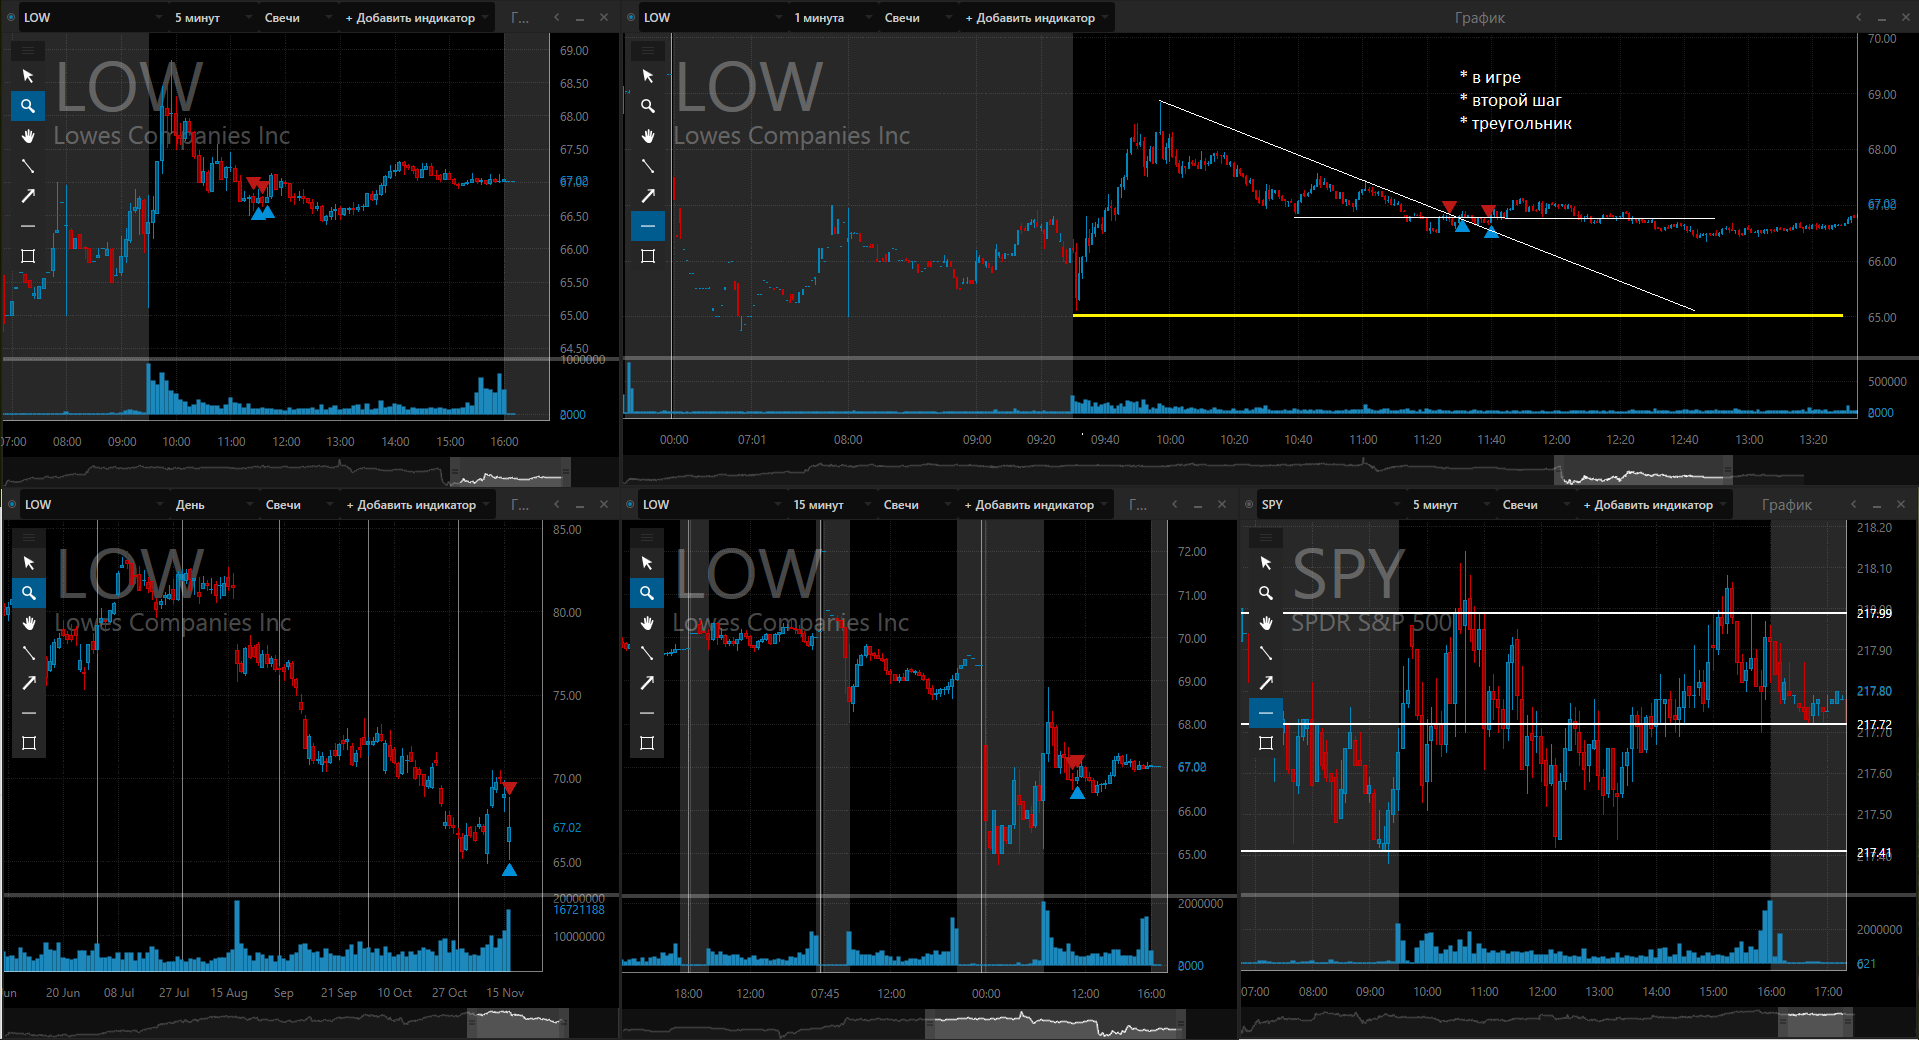Open the hamburger menu in the 5 минут LOW chart
The height and width of the screenshot is (1040, 1919).
(x=28, y=50)
